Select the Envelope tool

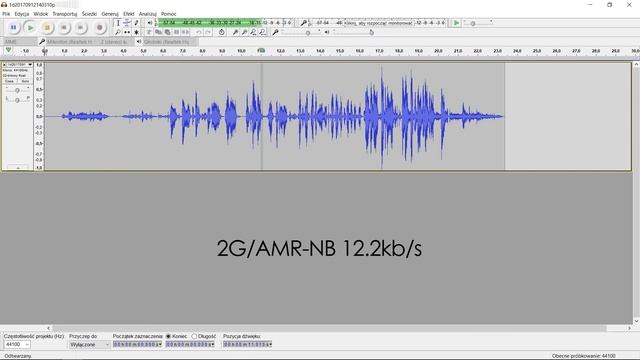pos(127,23)
